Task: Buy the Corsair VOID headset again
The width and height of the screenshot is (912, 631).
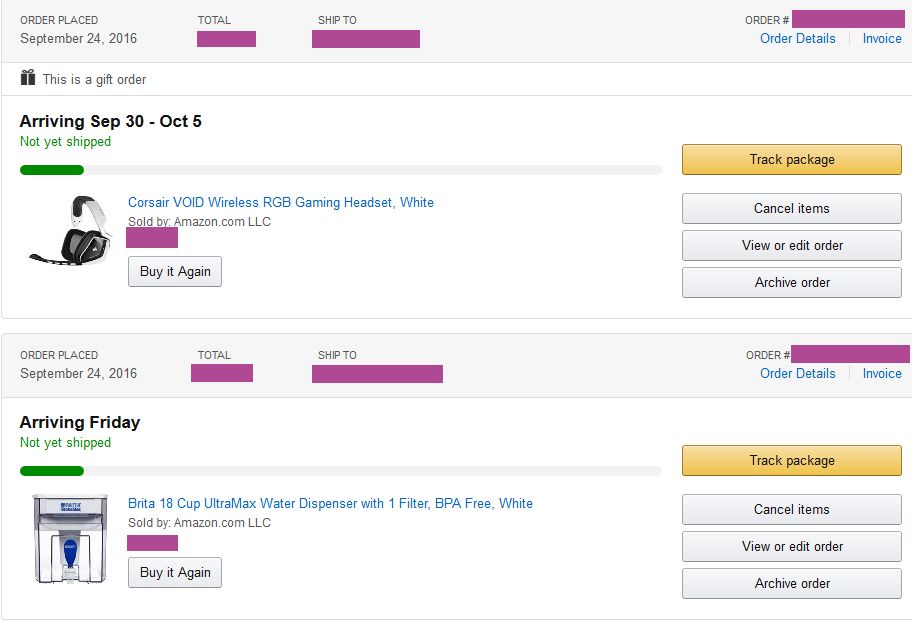Action: tap(175, 272)
